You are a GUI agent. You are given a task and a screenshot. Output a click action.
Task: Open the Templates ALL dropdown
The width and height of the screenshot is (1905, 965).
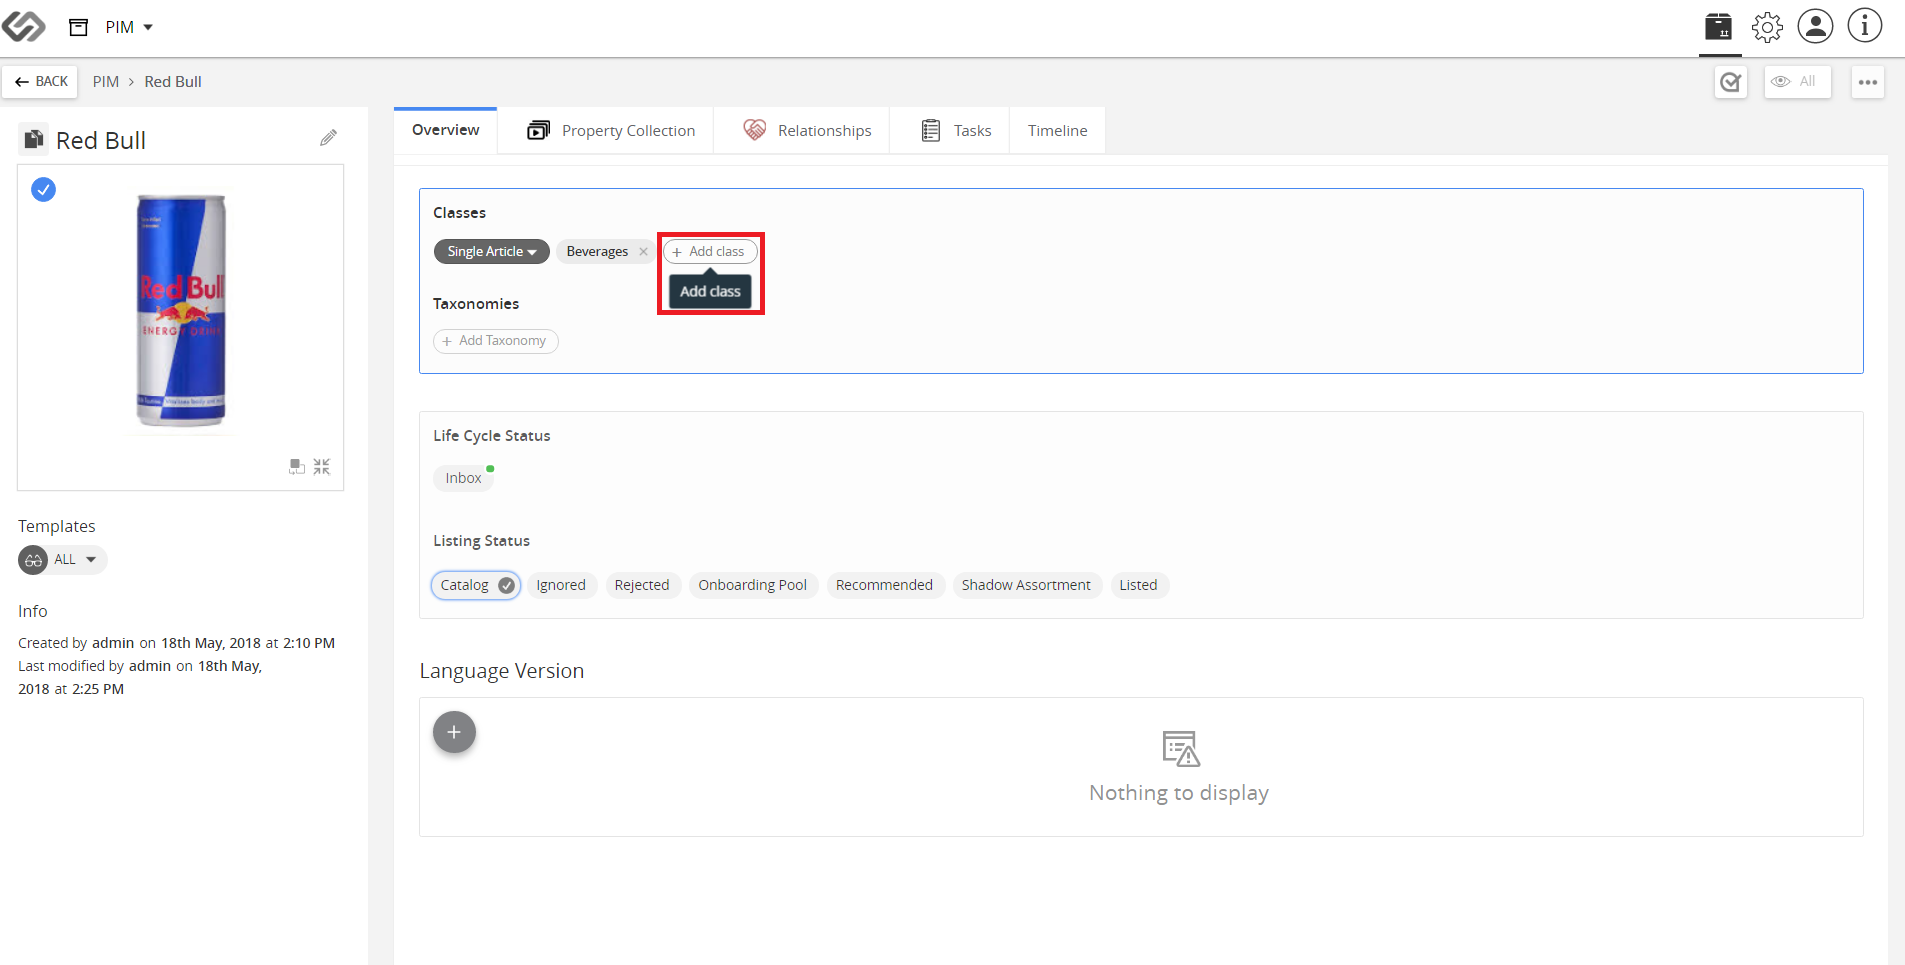point(62,560)
